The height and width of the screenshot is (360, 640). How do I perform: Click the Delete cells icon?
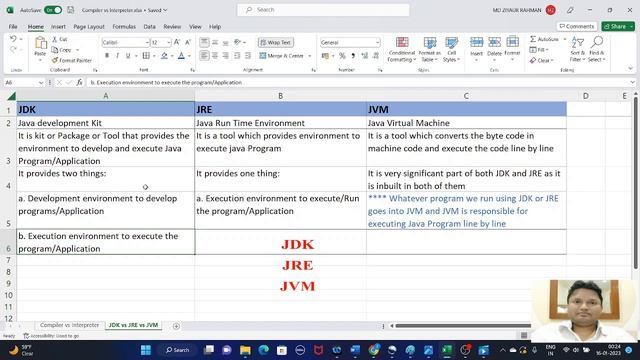click(x=494, y=42)
